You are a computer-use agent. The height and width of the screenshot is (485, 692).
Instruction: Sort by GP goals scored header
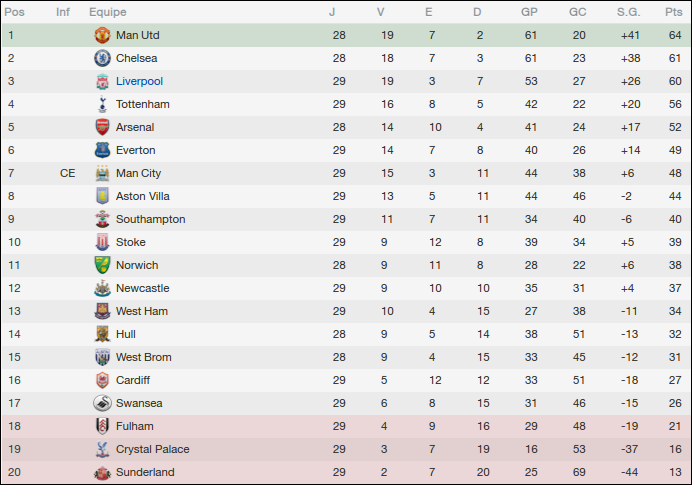[x=529, y=12]
